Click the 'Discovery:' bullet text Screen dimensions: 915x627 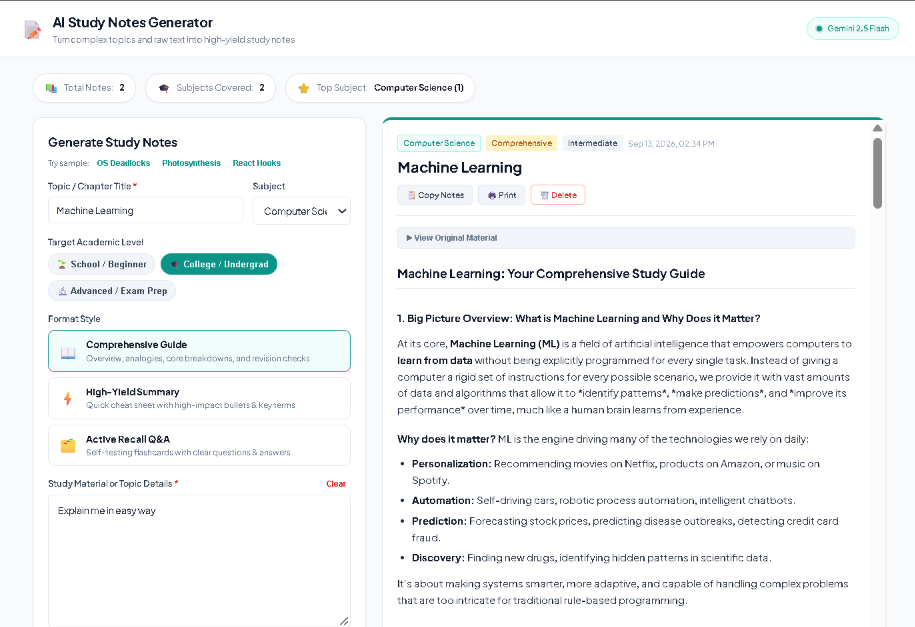point(438,558)
